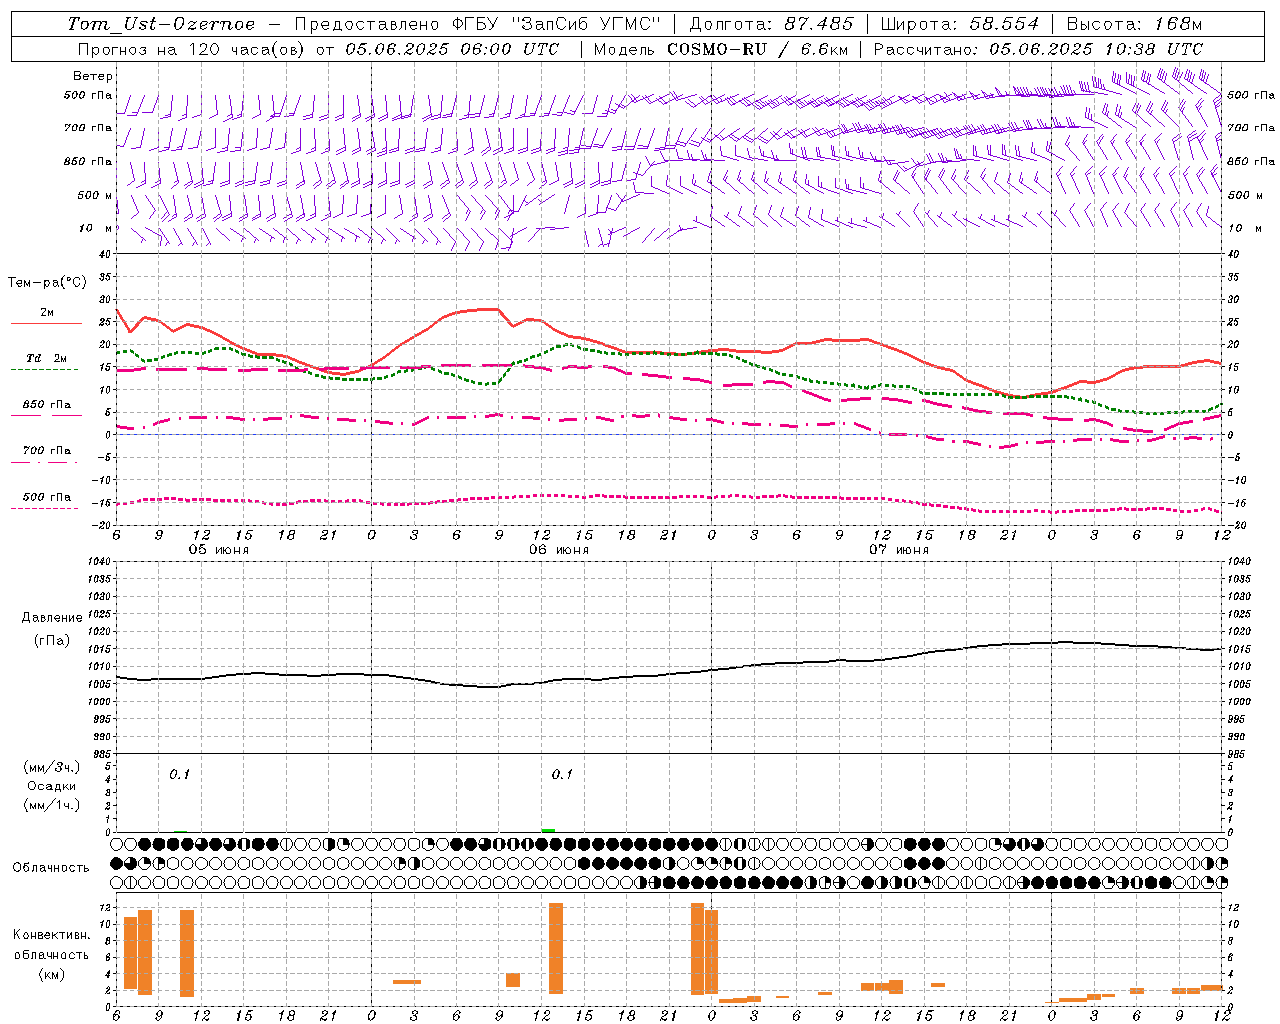Click the station title Tom_Ust-Ozernoe
1280x1024 pixels.
click(161, 24)
